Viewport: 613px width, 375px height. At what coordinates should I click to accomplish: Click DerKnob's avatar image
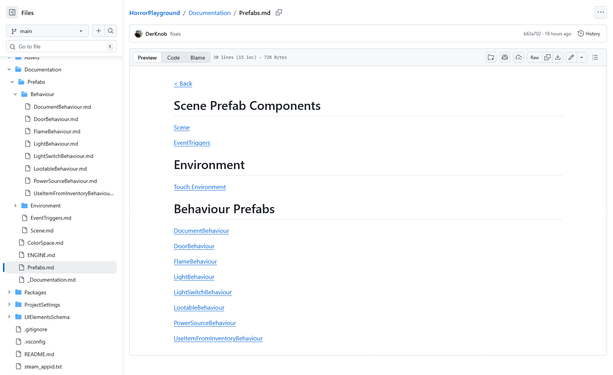click(x=138, y=34)
